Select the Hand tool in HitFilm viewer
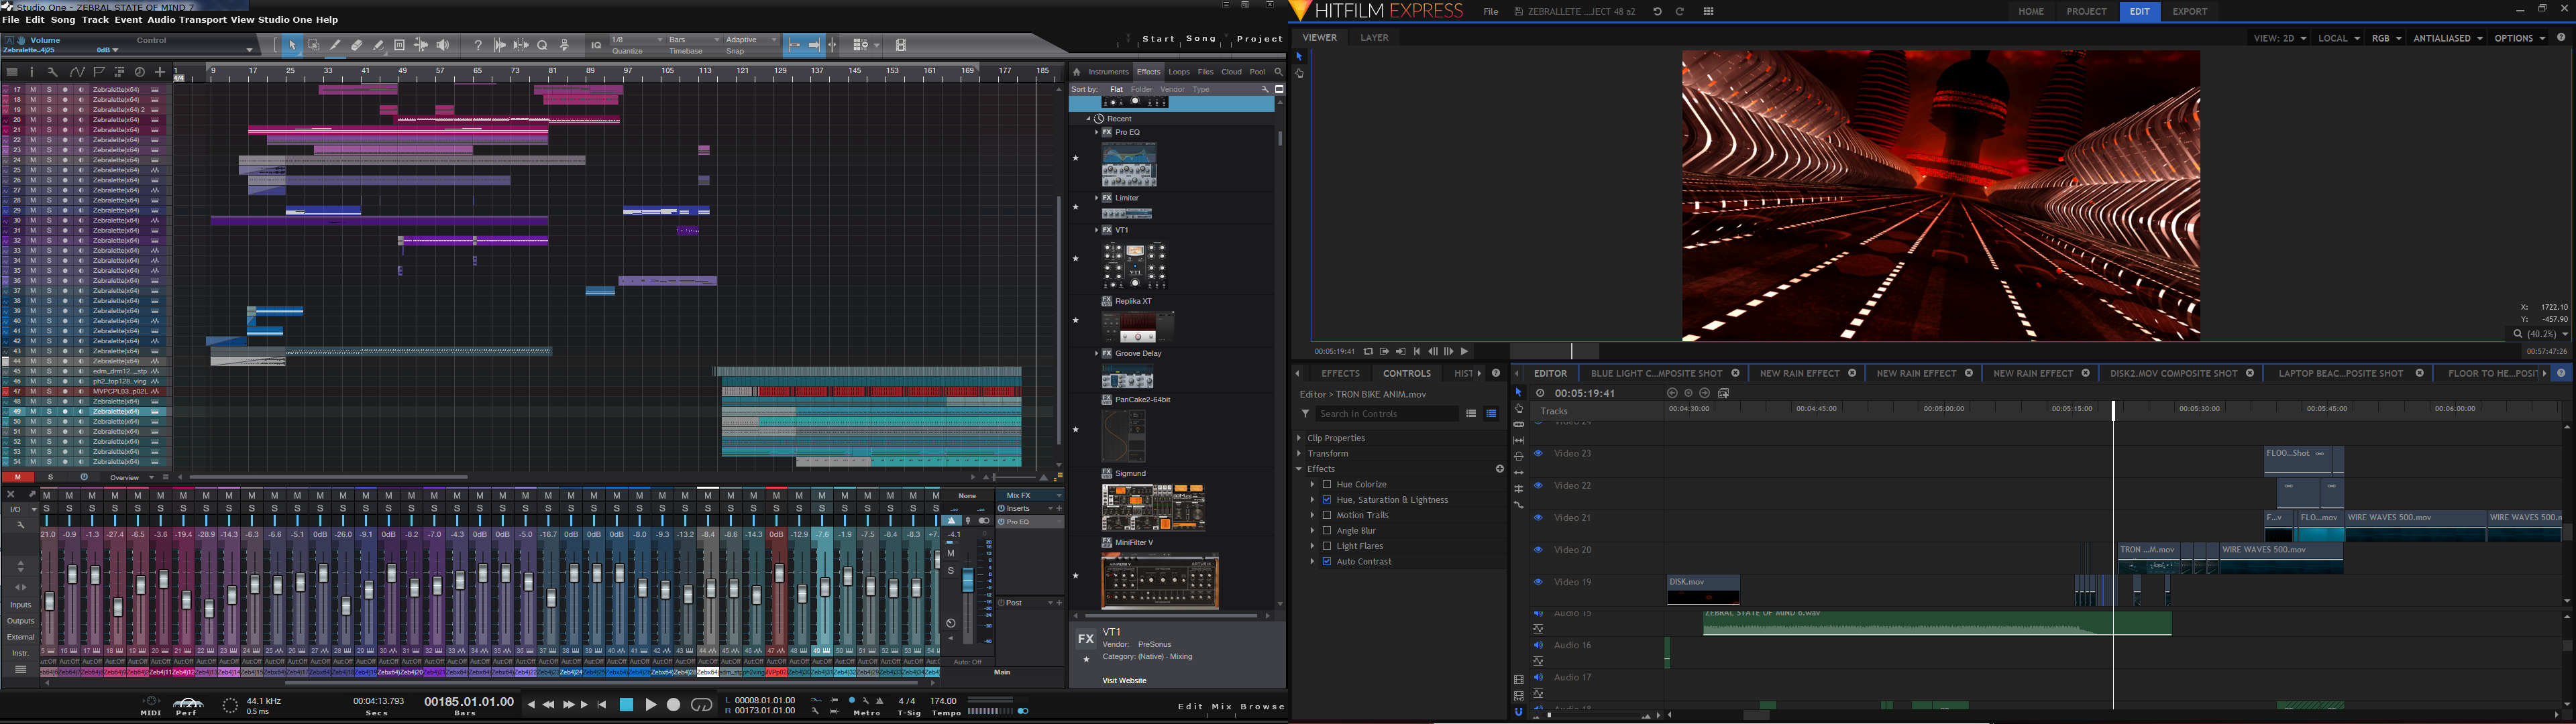The height and width of the screenshot is (724, 2576). 1299,73
